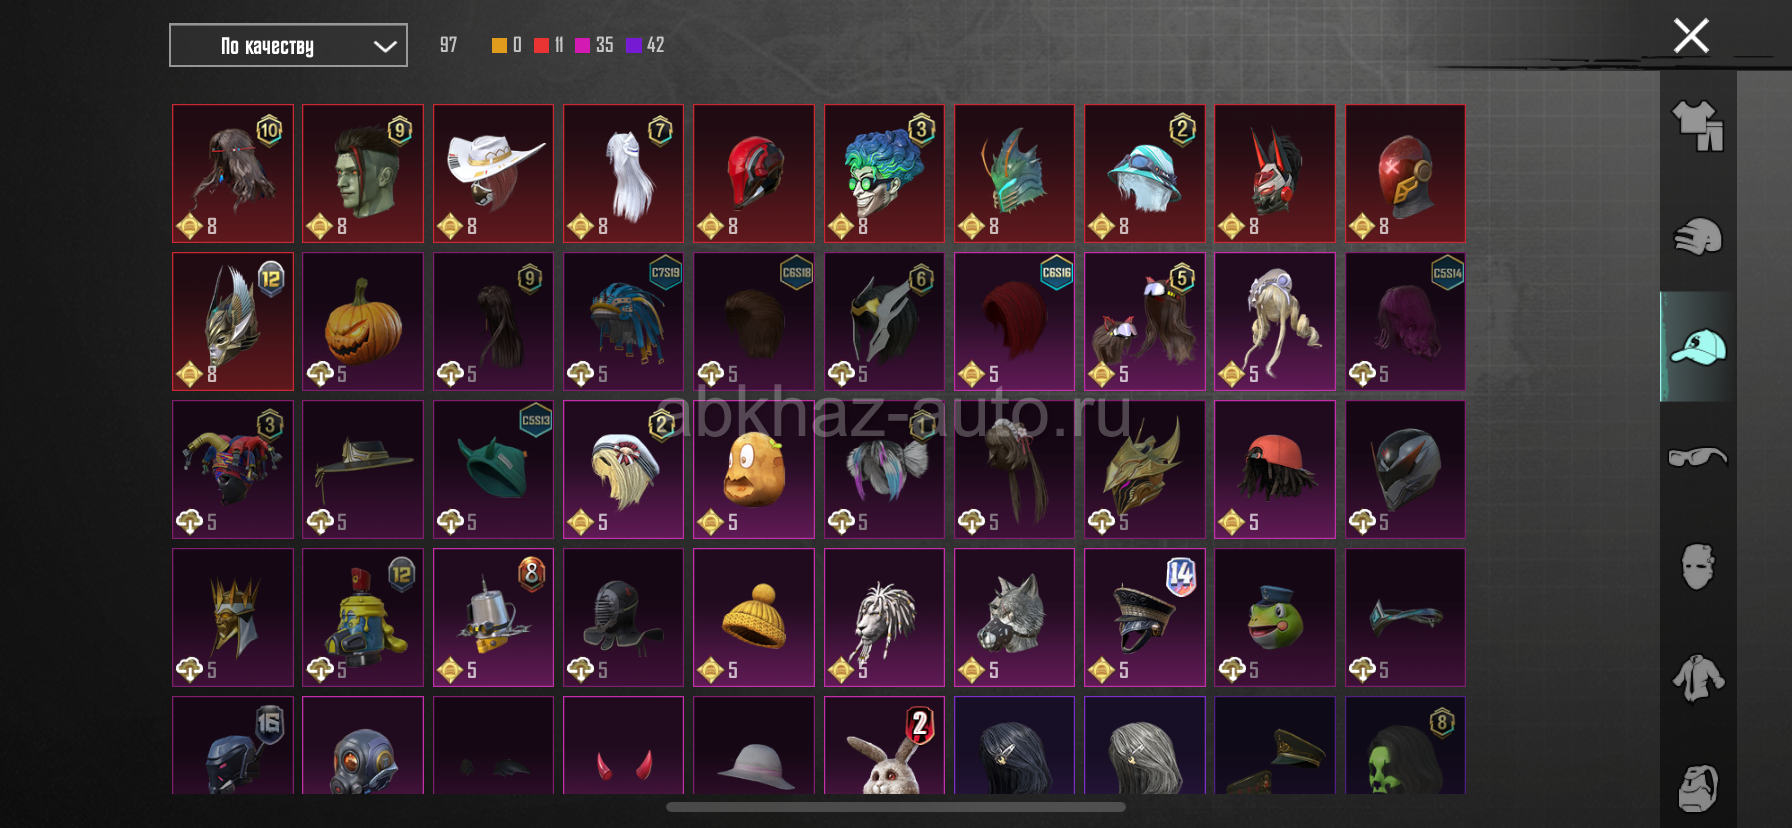Open the jacket category icon
The width and height of the screenshot is (1792, 828).
coord(1698,678)
